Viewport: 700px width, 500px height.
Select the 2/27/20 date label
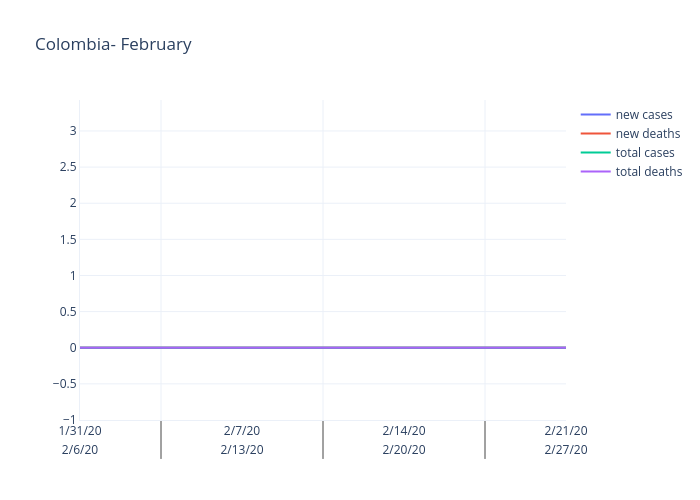(566, 450)
